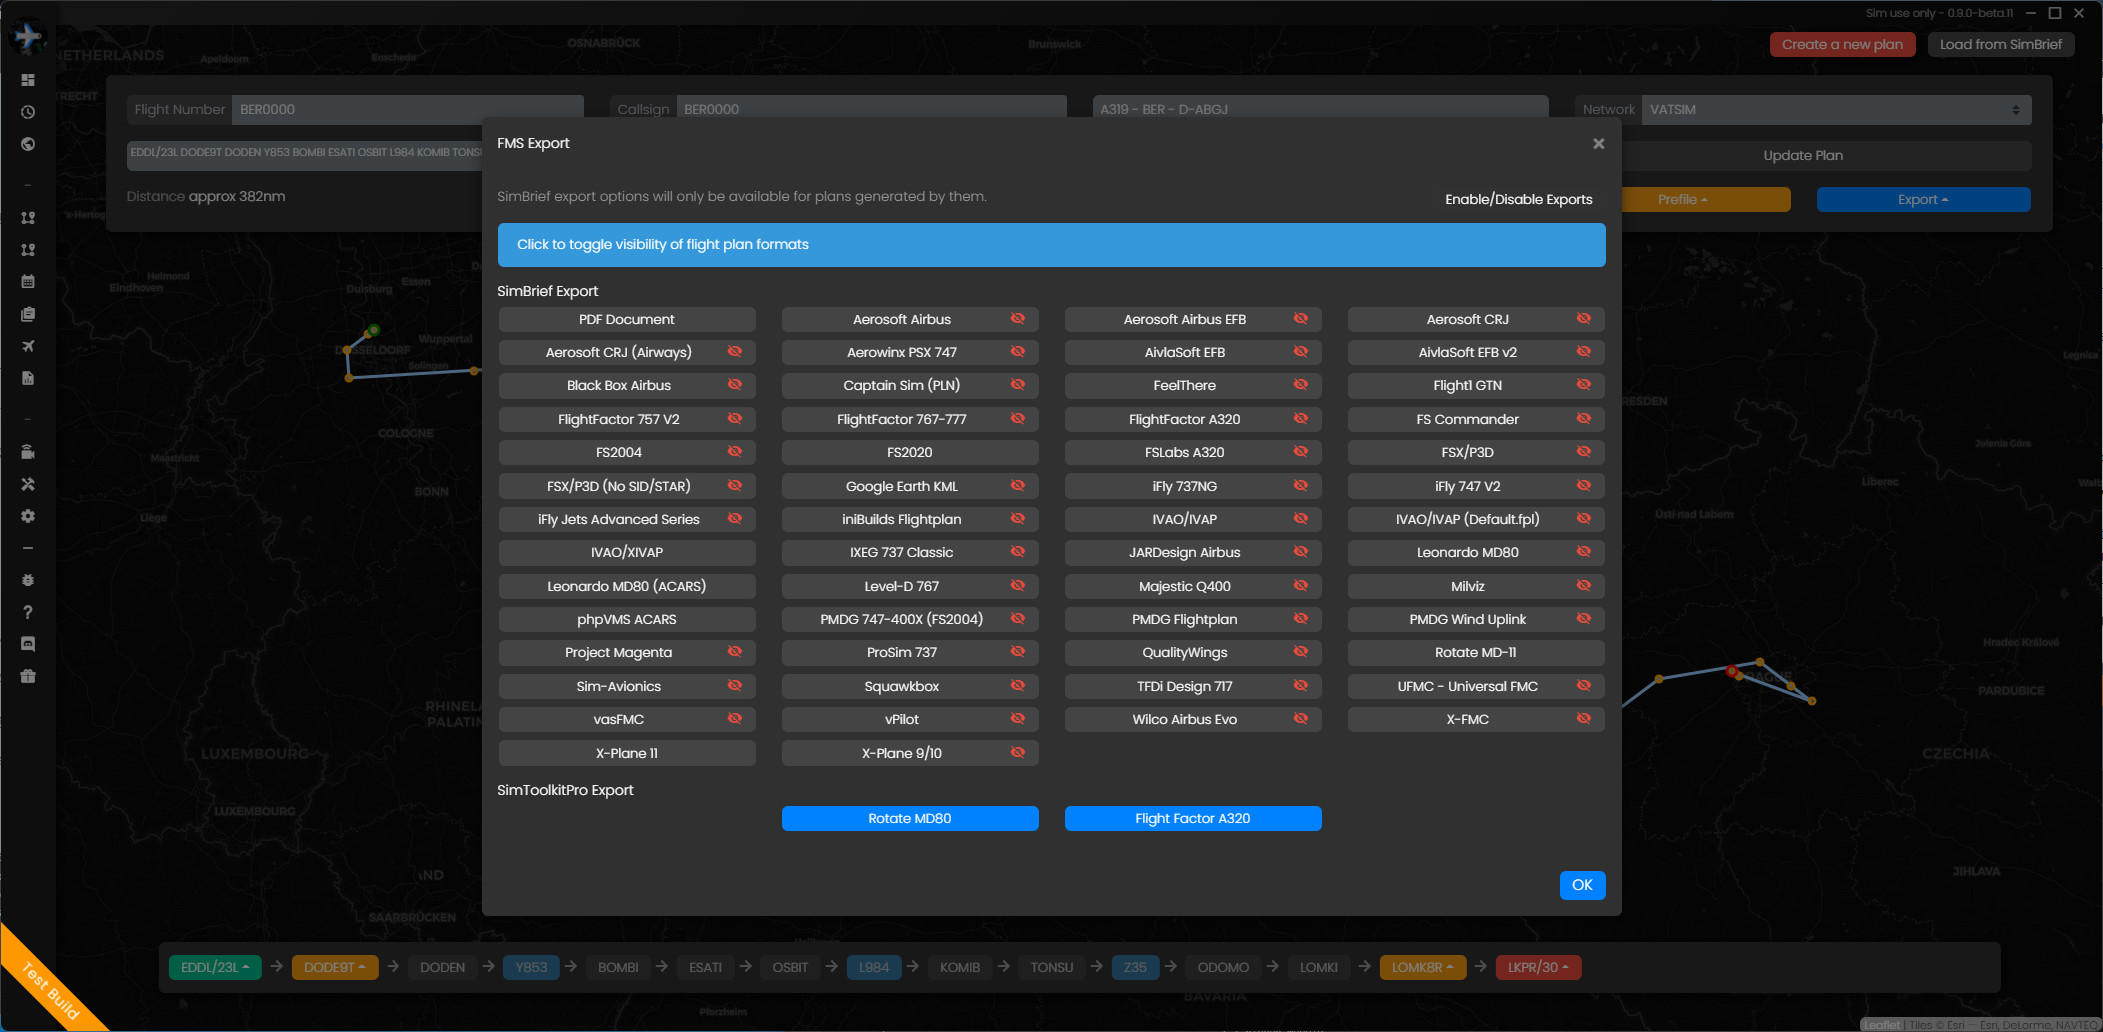2103x1032 pixels.
Task: Toggle visibility of FS2004 export
Action: pyautogui.click(x=735, y=452)
